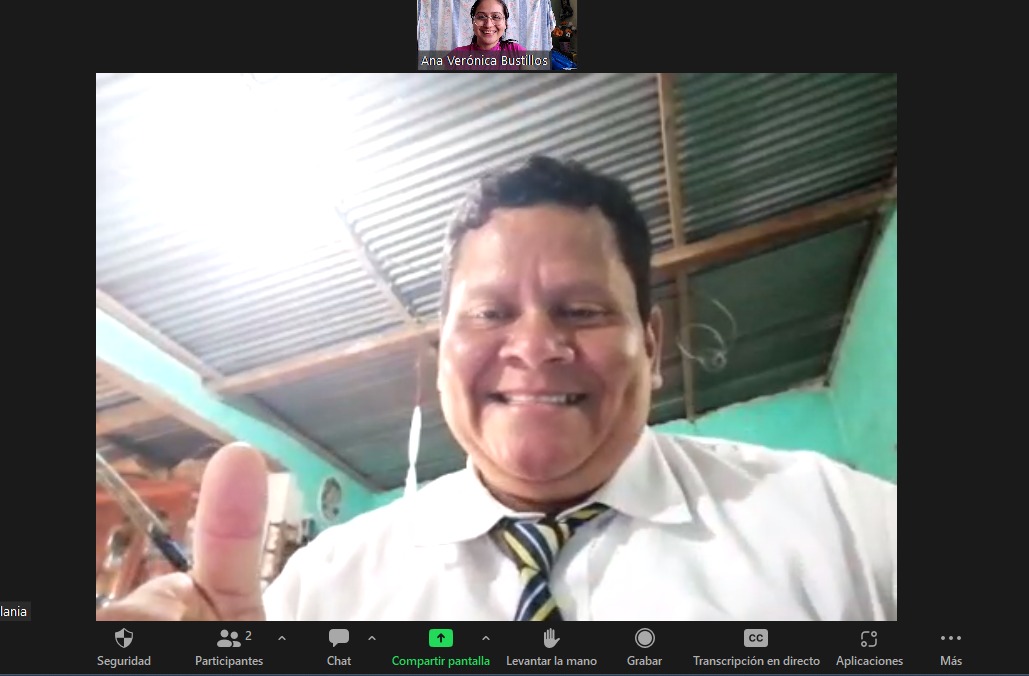Image resolution: width=1029 pixels, height=676 pixels.
Task: Click Levantar la mano hand icon
Action: (551, 638)
